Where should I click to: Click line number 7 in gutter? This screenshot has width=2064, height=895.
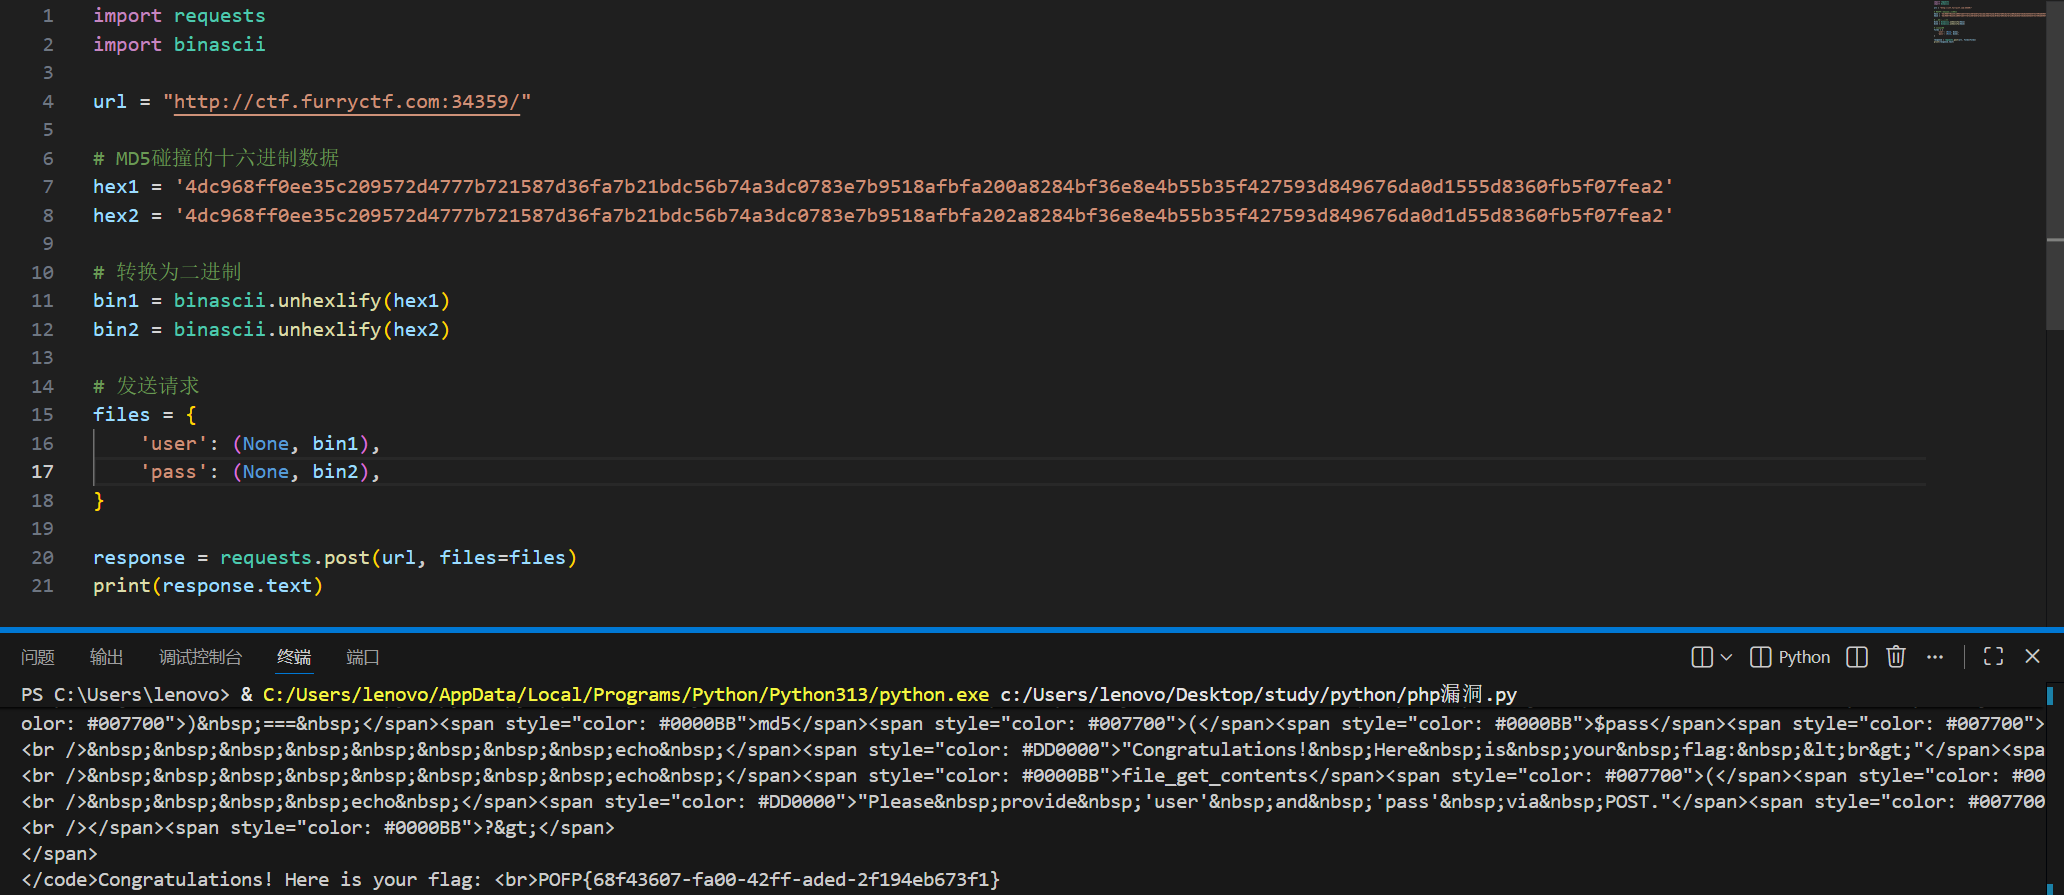click(x=48, y=187)
